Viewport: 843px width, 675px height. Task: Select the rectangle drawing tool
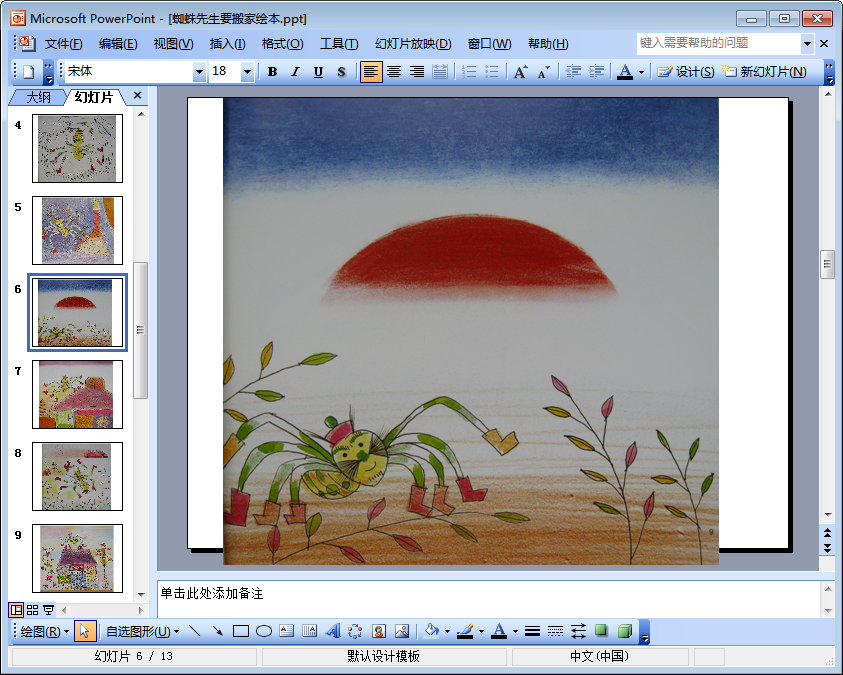click(240, 631)
